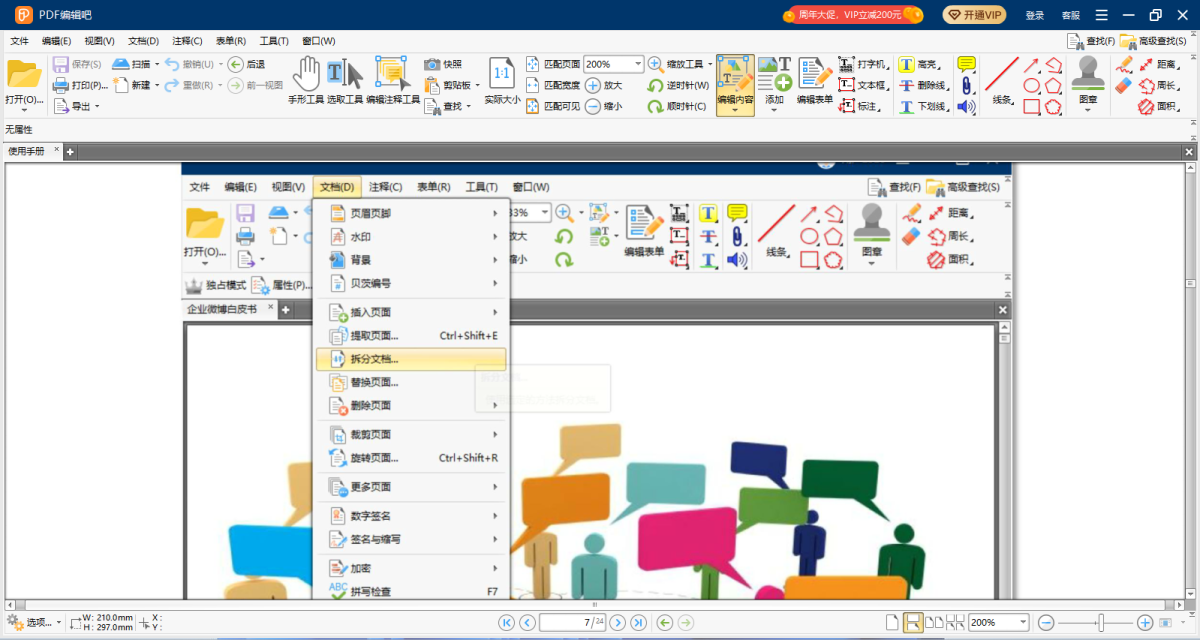Click the zoom slider in the status bar

coord(1101,622)
